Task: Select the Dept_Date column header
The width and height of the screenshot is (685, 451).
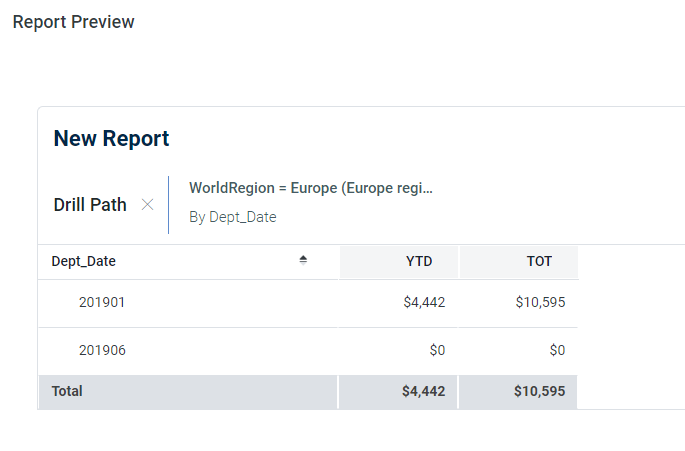Action: pos(84,262)
